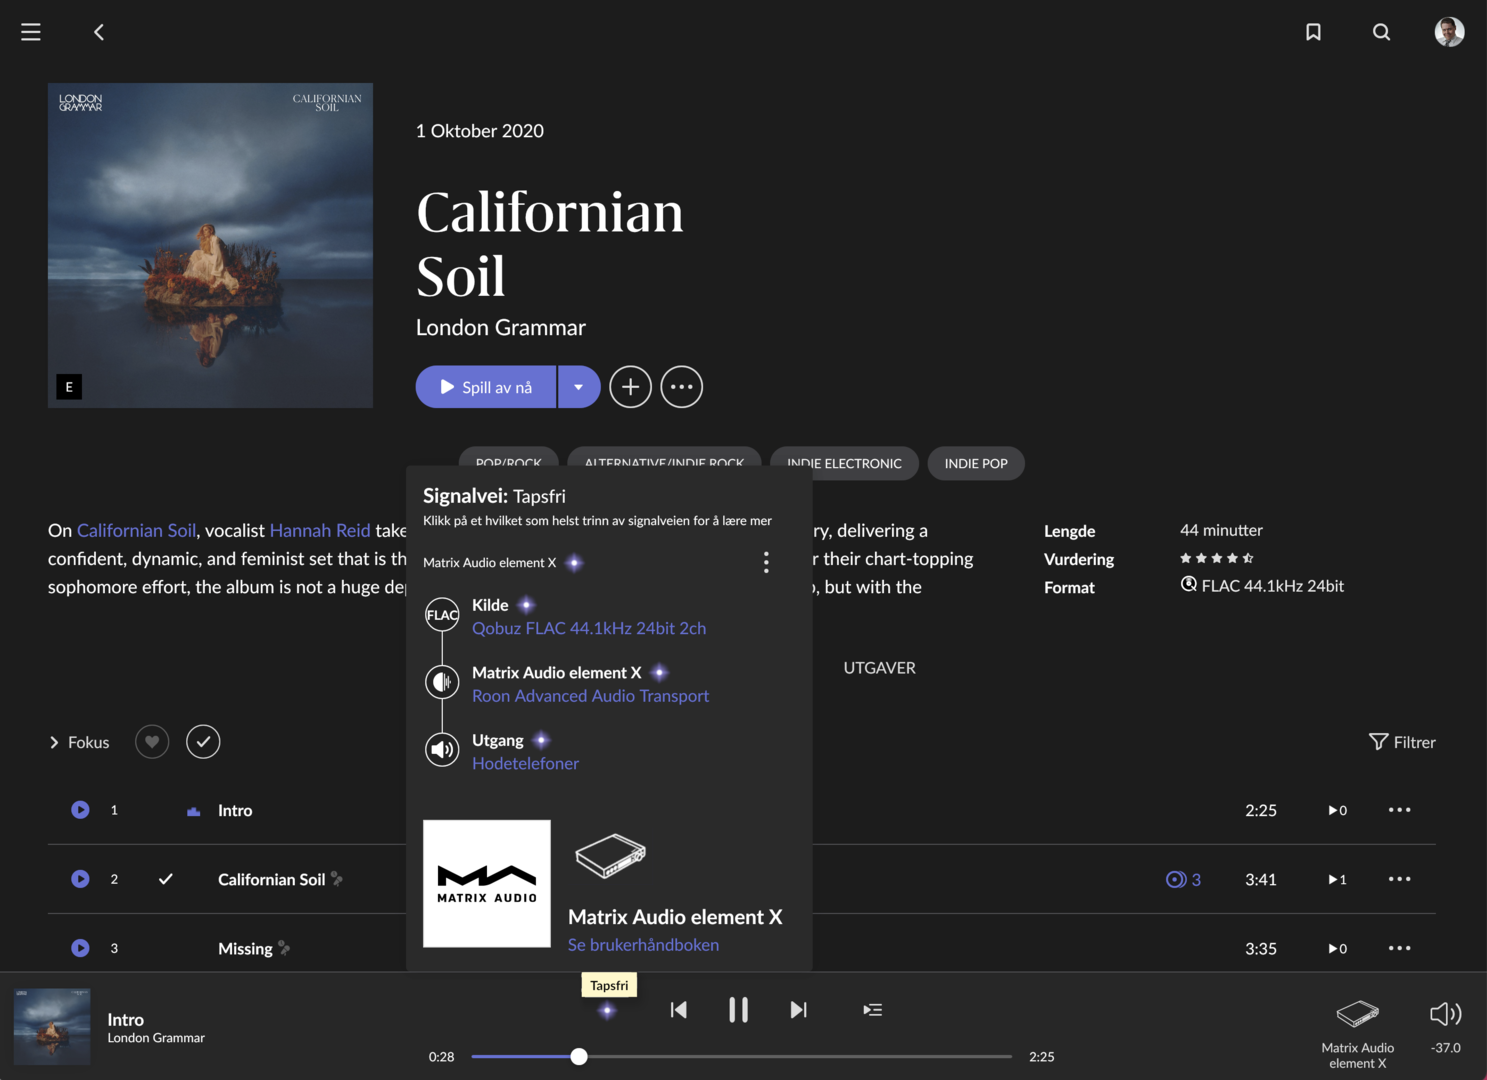This screenshot has height=1080, width=1487.
Task: Toggle the checkmark picks filter
Action: point(203,742)
